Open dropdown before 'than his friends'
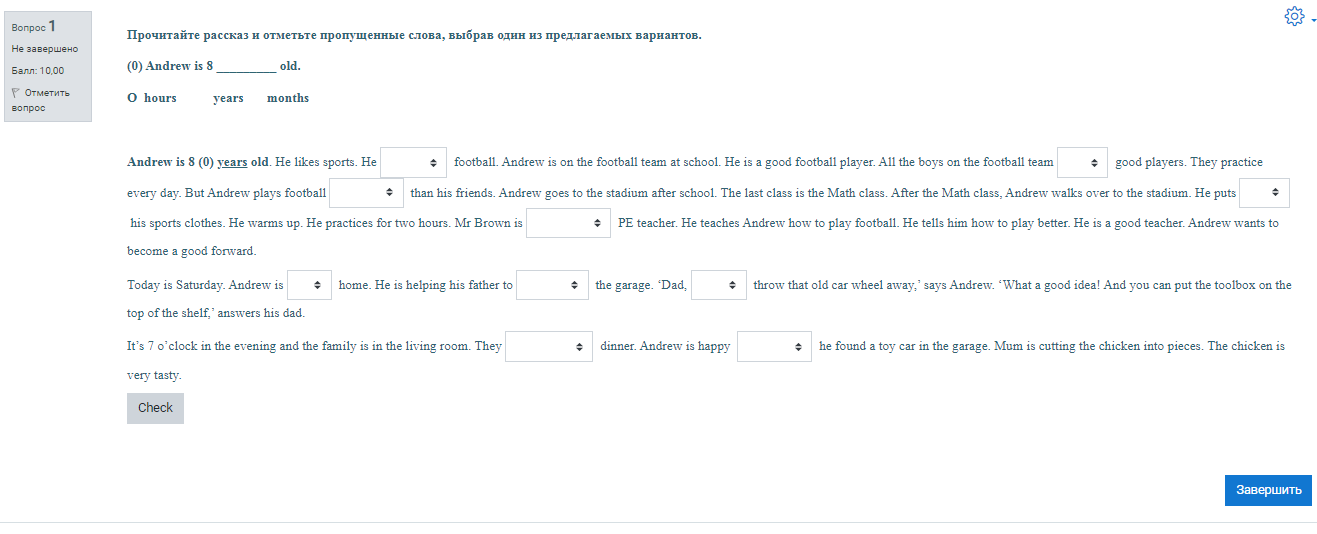Image resolution: width=1317 pixels, height=534 pixels. click(x=366, y=193)
